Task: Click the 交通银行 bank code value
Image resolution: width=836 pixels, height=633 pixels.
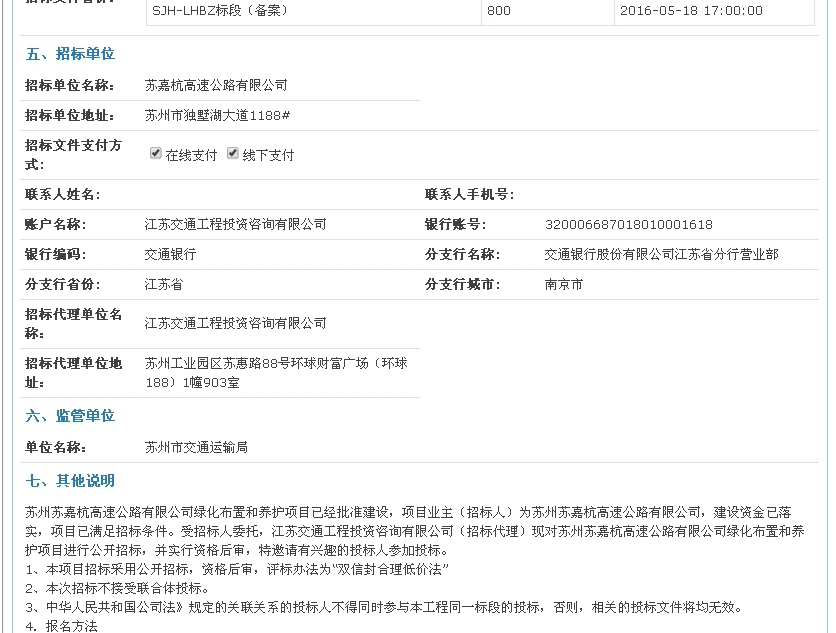Action: coord(170,254)
